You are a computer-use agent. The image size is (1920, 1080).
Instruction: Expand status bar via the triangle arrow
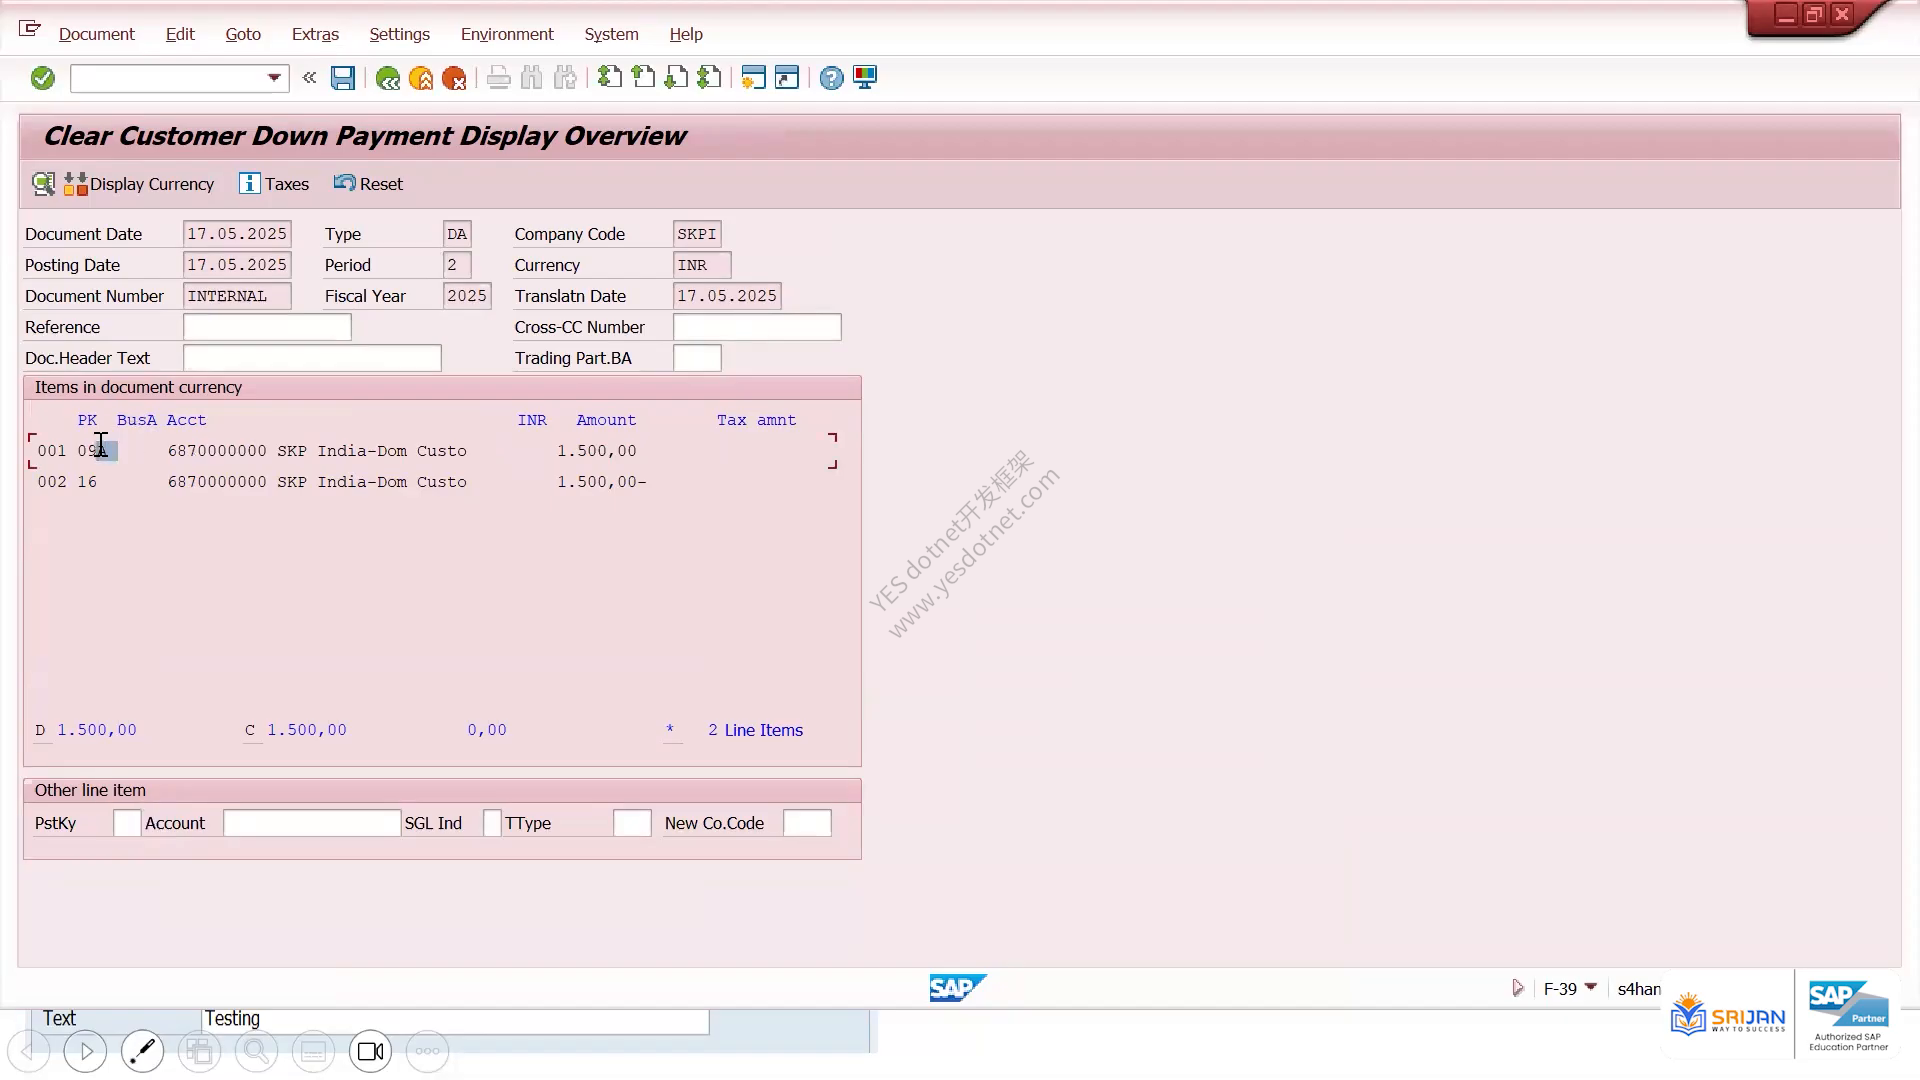(x=1518, y=988)
